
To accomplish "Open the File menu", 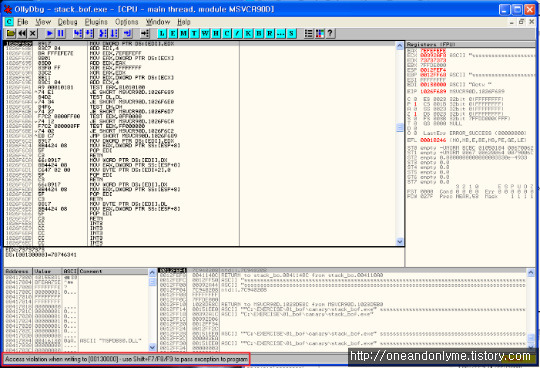I will point(23,22).
